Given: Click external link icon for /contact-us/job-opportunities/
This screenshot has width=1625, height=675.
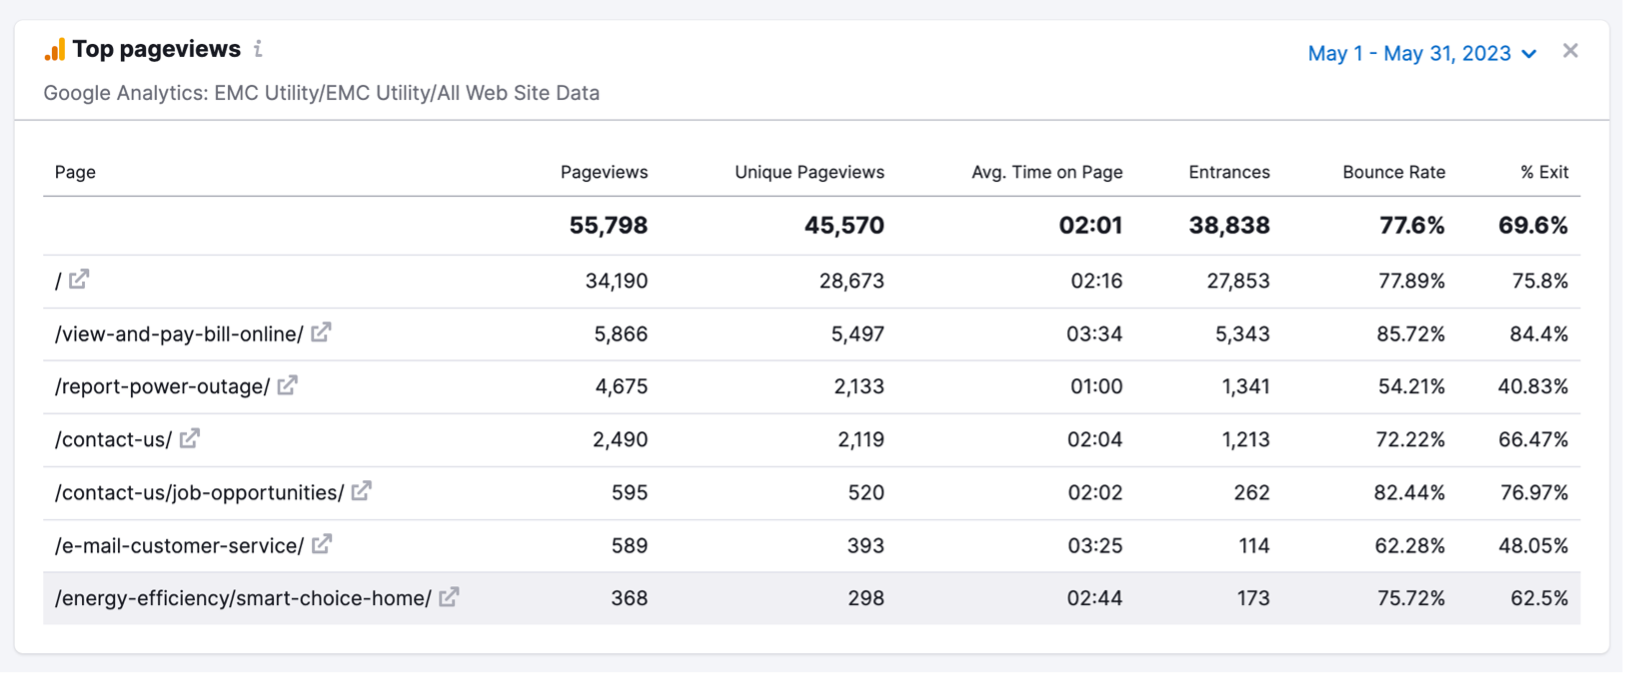Looking at the screenshot, I should tap(362, 491).
